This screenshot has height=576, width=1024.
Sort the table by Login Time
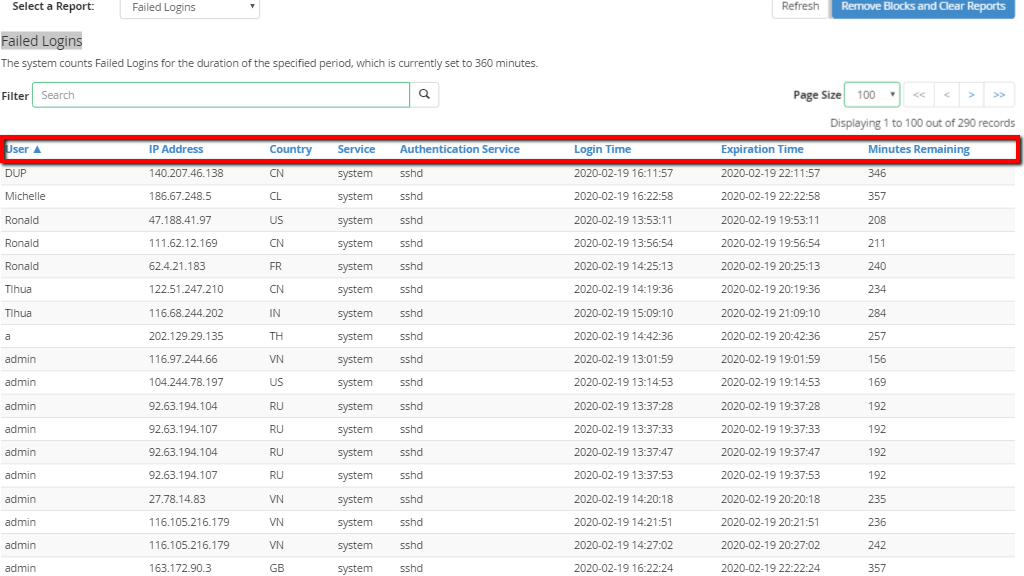point(602,149)
